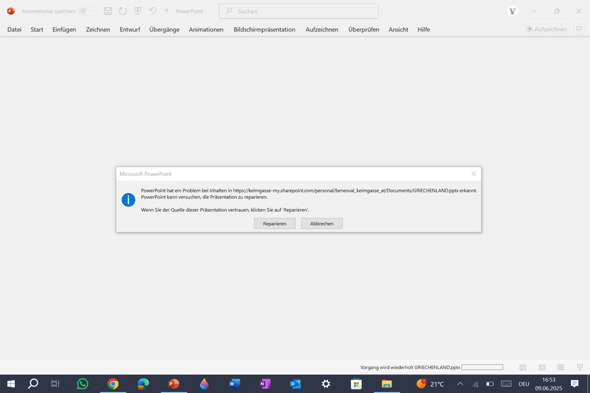Select reading view icon in status bar
590x393 pixels.
[x=561, y=367]
